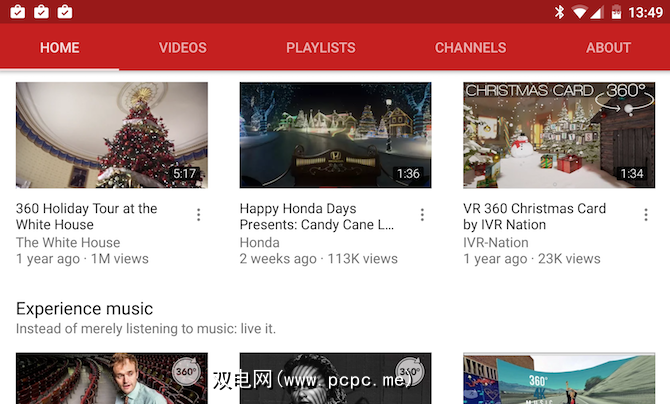The height and width of the screenshot is (404, 670).
Task: Select the text '1 year ago · 1M views'
Action: [82, 259]
